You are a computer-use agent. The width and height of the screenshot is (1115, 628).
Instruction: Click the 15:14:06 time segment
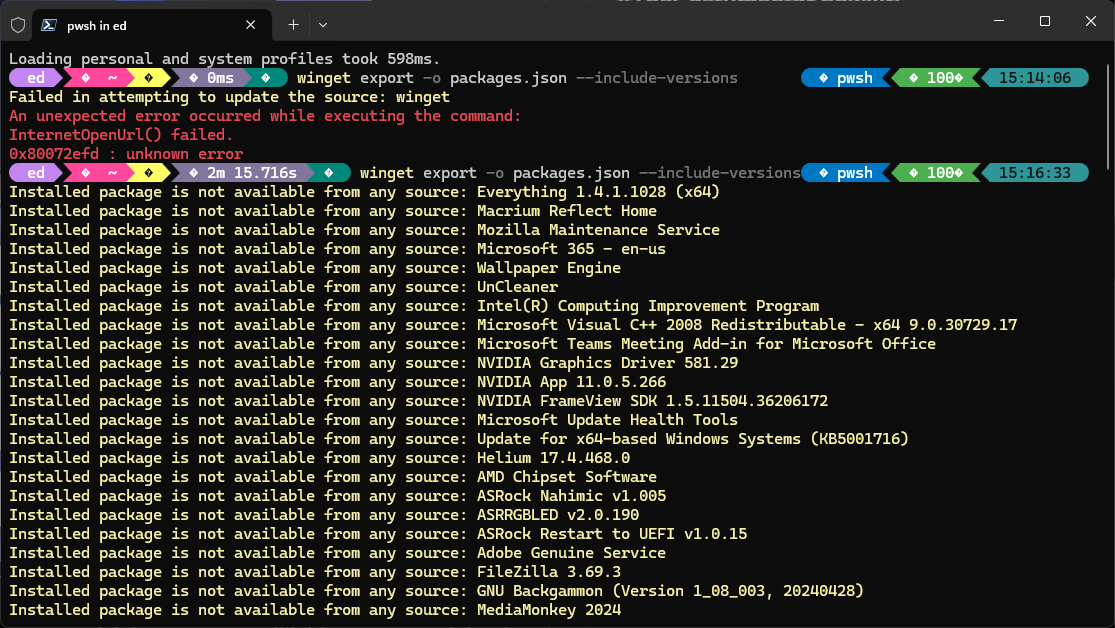tap(1034, 78)
